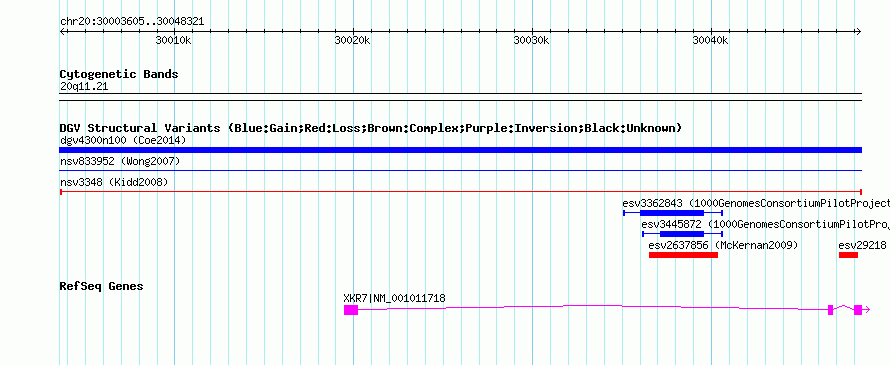Click the 30030k ruler label
Screen dimensions: 890x365
coord(532,41)
